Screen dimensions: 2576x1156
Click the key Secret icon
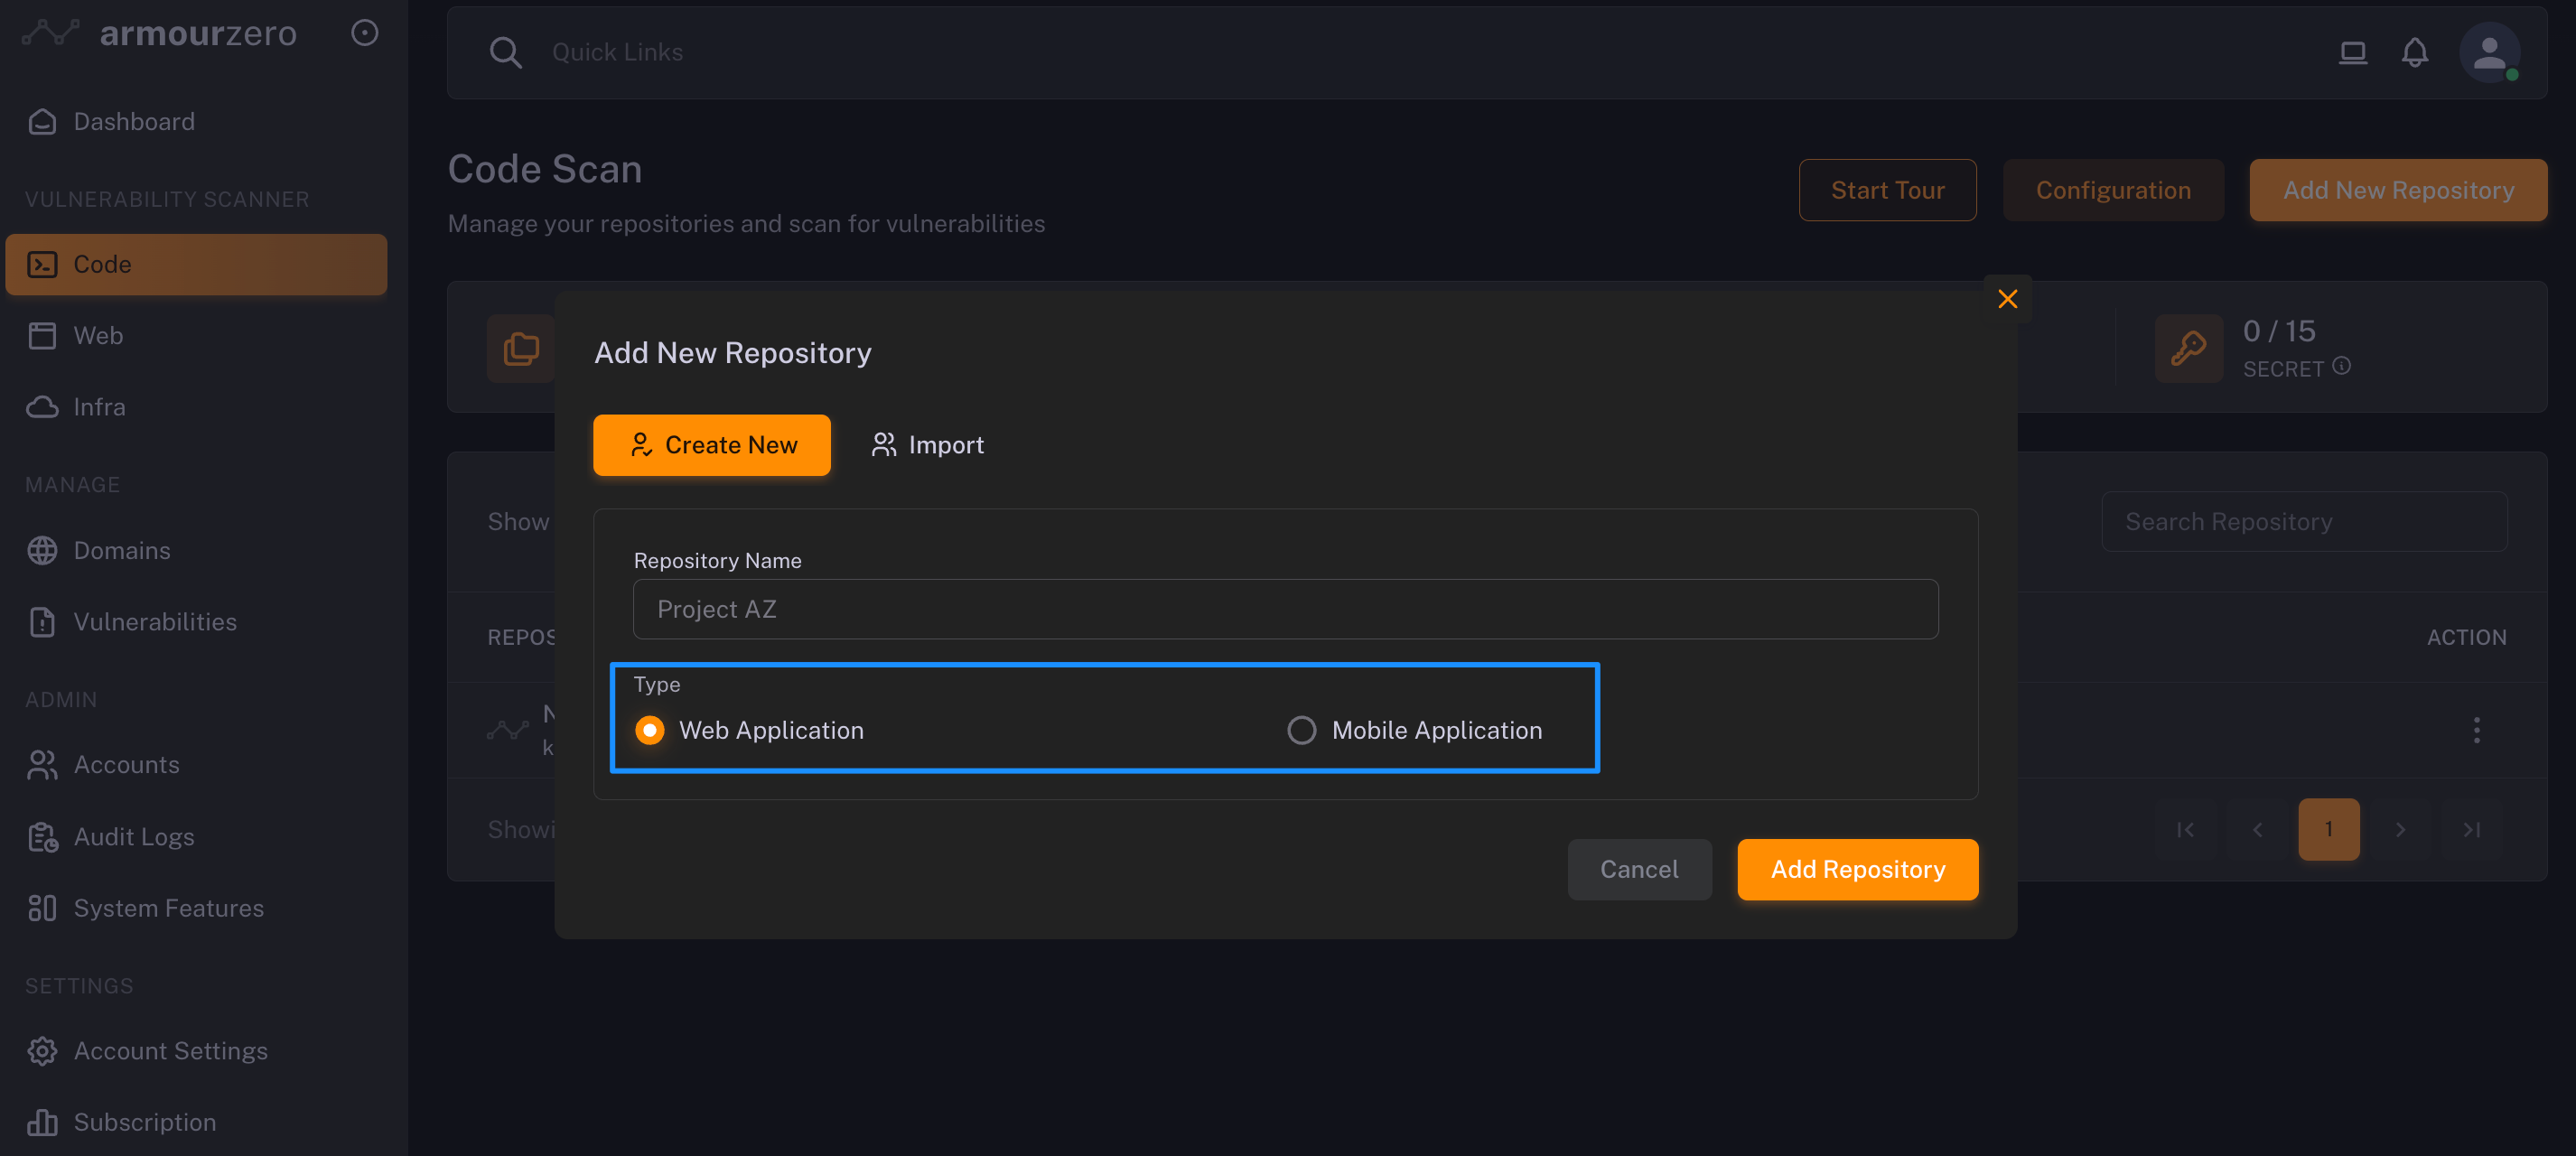click(2188, 348)
